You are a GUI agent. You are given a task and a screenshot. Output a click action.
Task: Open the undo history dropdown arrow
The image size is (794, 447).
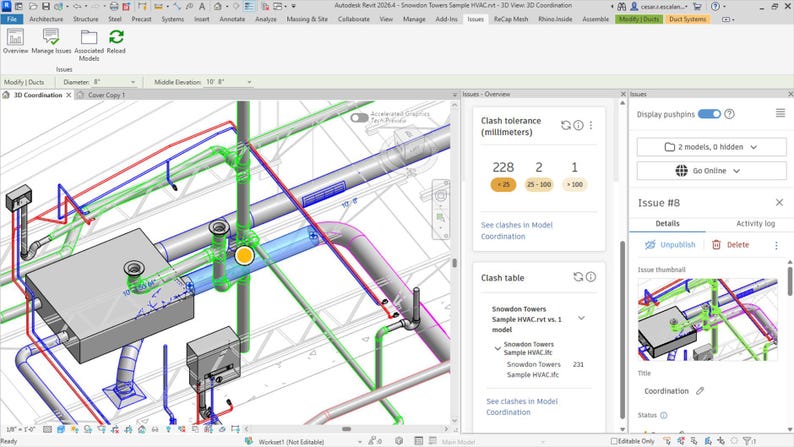coord(86,6)
